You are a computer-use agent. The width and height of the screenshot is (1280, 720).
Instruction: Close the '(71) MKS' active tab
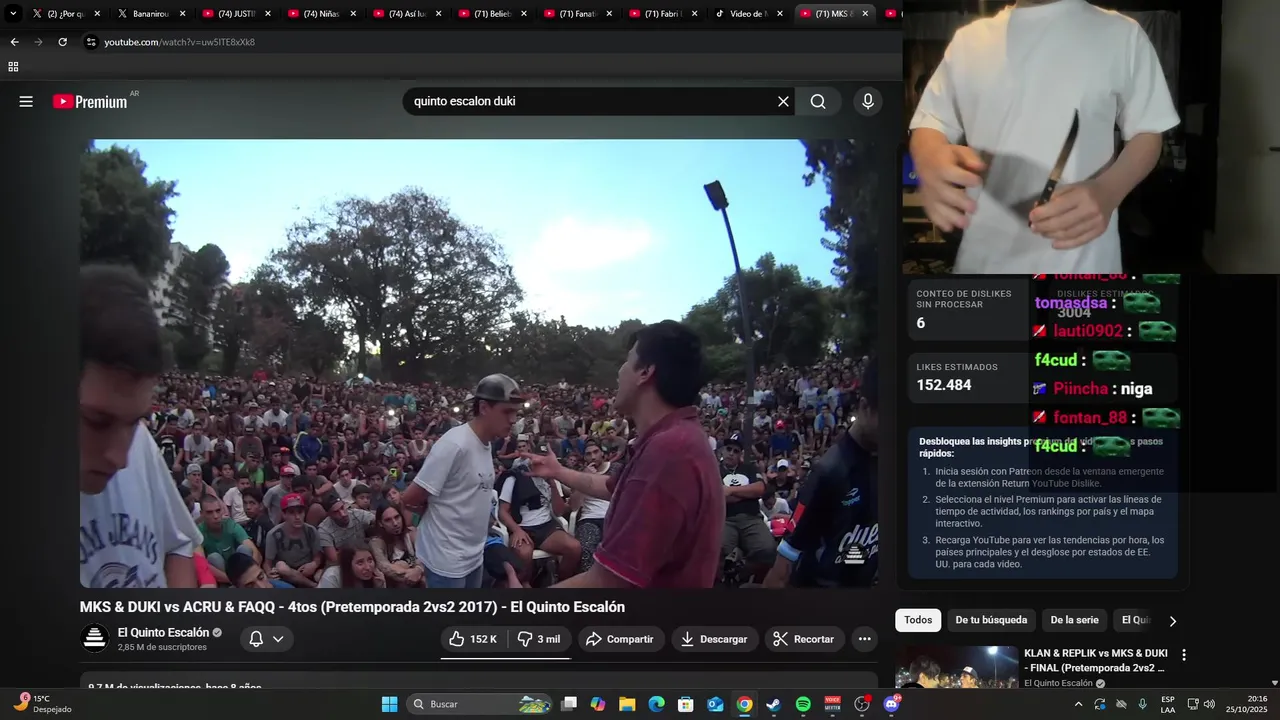[865, 14]
